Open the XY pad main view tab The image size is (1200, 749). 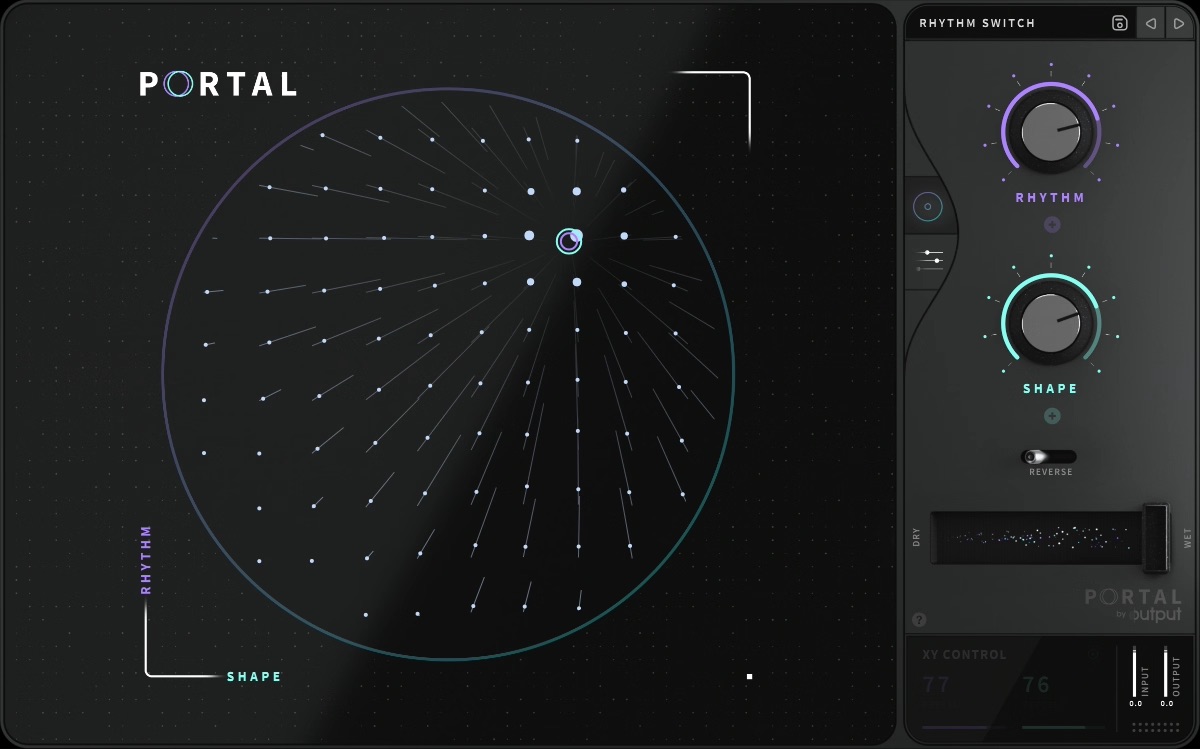click(927, 207)
